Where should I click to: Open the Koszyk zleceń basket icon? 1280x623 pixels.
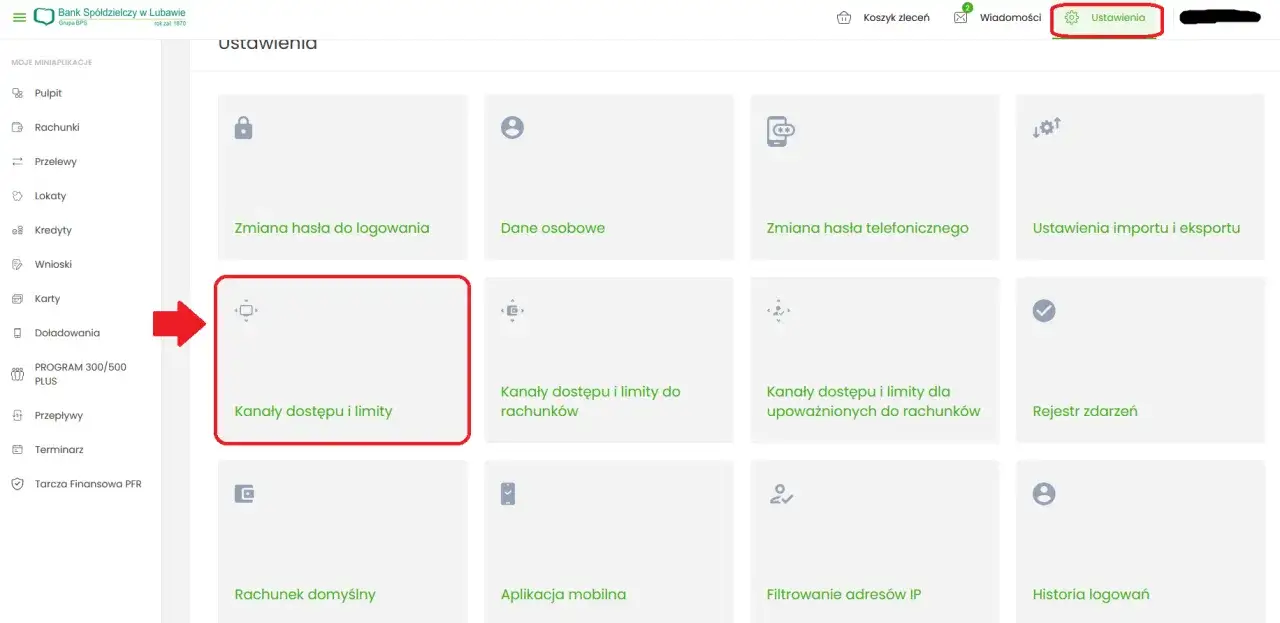[x=844, y=18]
